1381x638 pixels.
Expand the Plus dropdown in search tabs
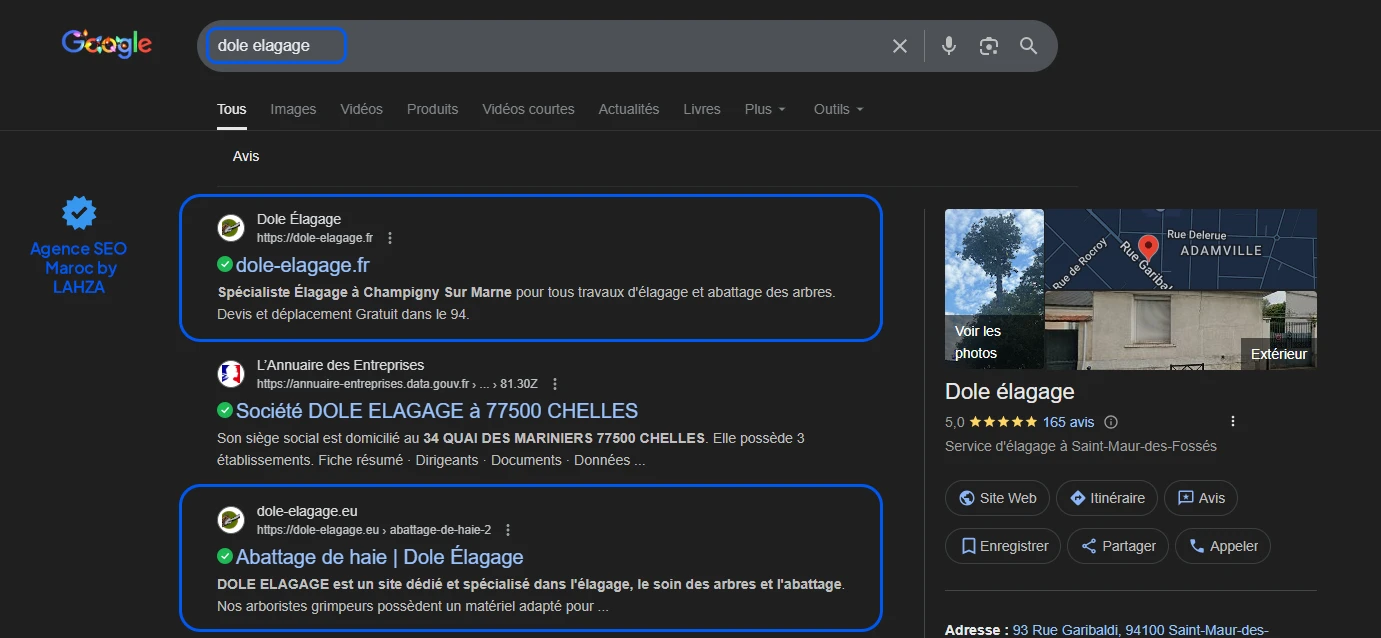[765, 109]
